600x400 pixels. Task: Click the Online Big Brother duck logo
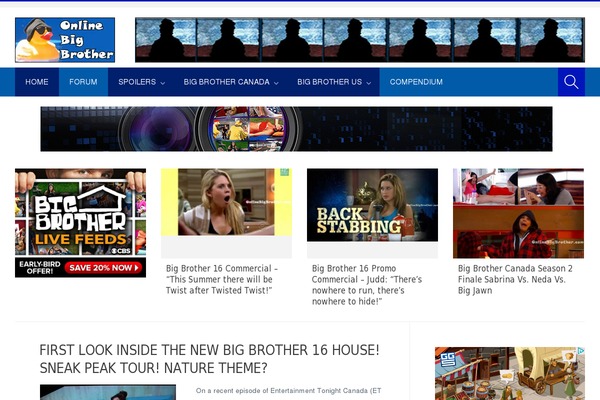click(x=65, y=40)
